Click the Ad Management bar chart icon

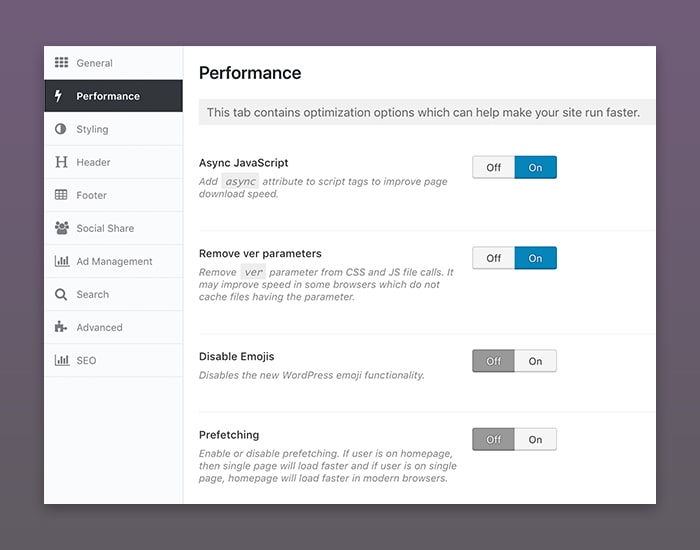tap(62, 261)
